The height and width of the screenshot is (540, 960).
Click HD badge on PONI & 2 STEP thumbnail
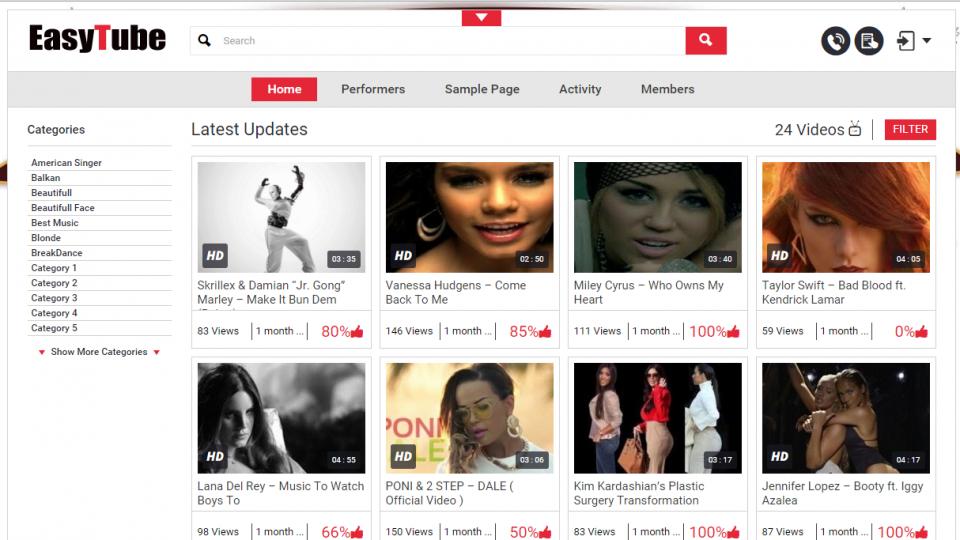tap(403, 456)
